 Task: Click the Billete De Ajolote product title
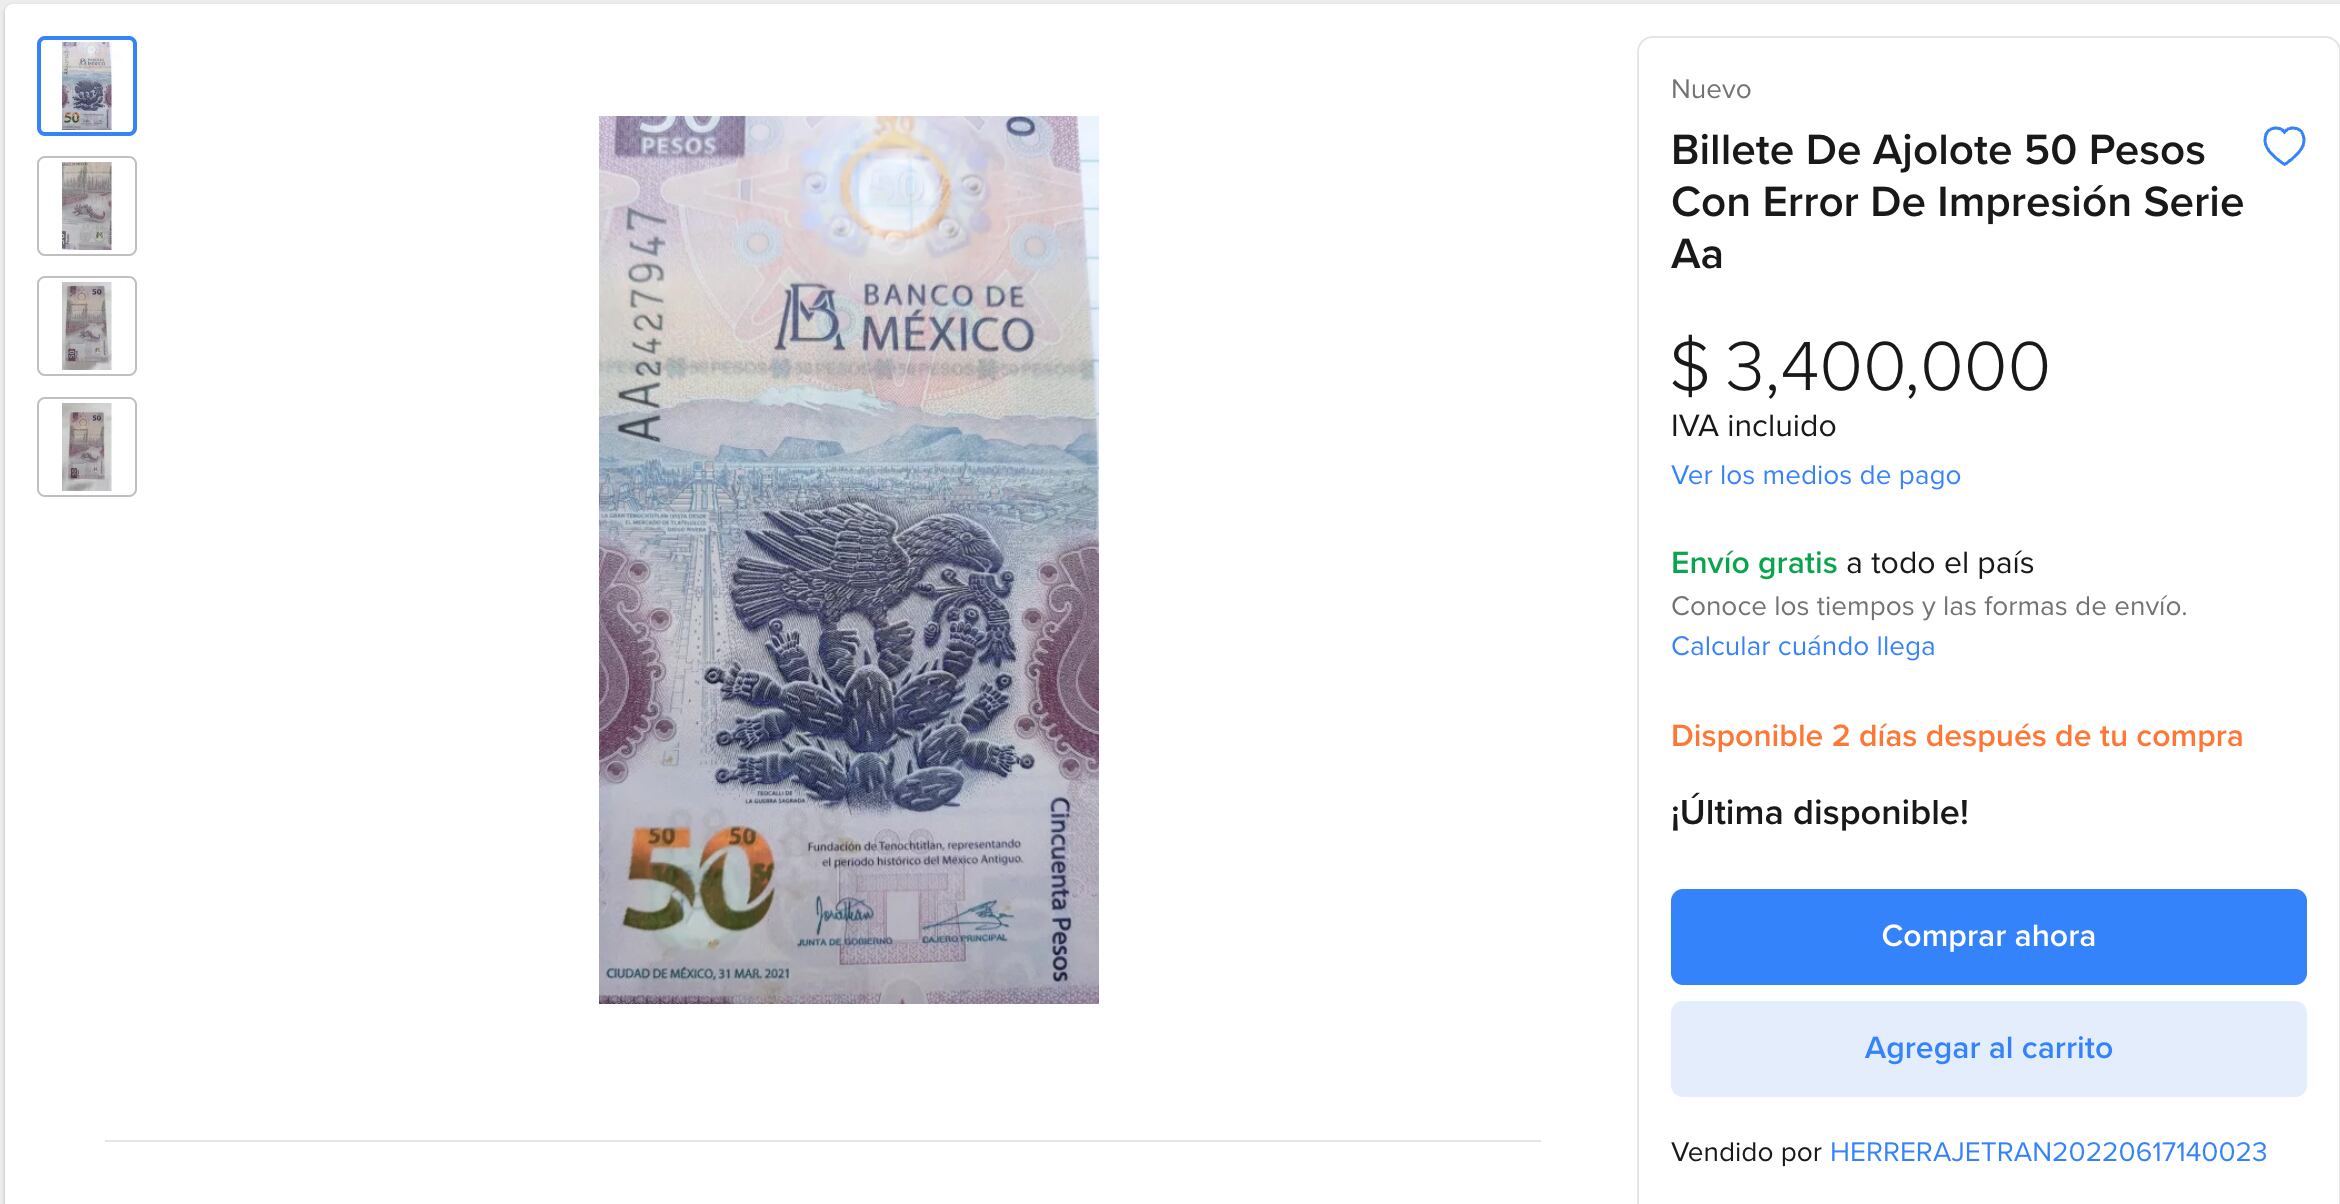pos(1957,202)
